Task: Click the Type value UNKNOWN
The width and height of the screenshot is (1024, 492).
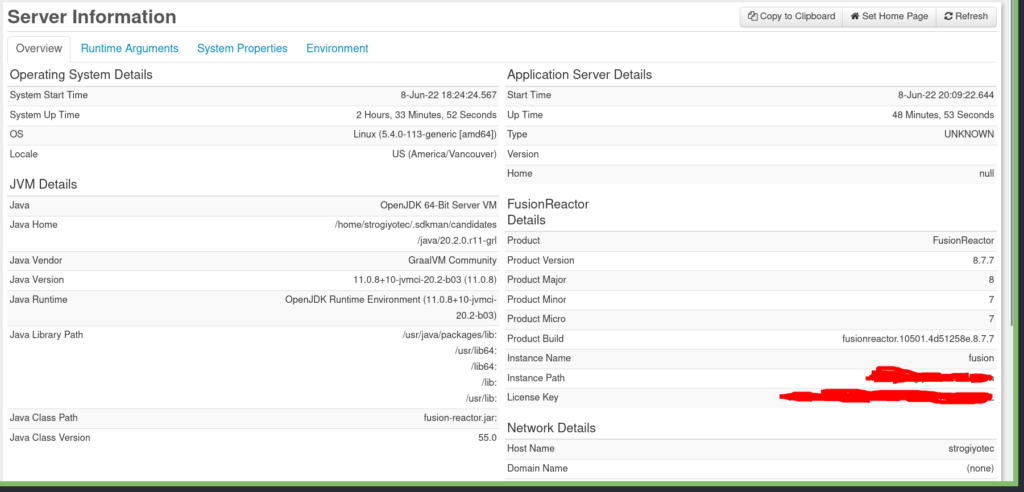Action: pos(969,135)
